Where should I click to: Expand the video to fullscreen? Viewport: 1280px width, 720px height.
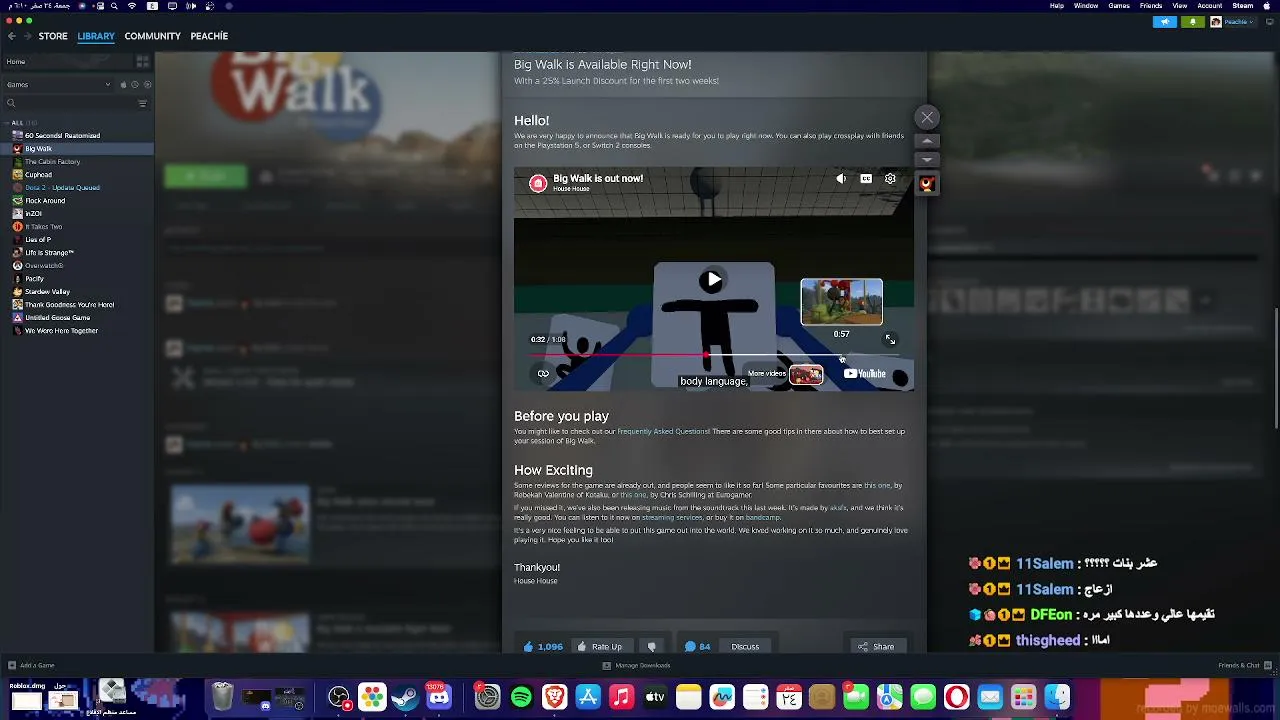890,340
